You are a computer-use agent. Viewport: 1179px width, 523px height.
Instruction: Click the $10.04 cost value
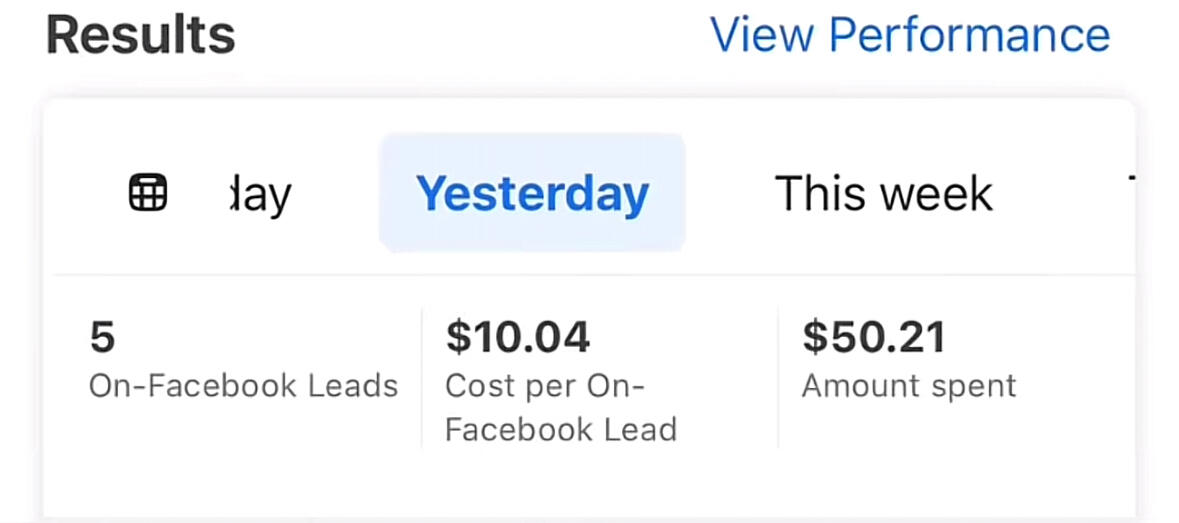pyautogui.click(x=518, y=337)
